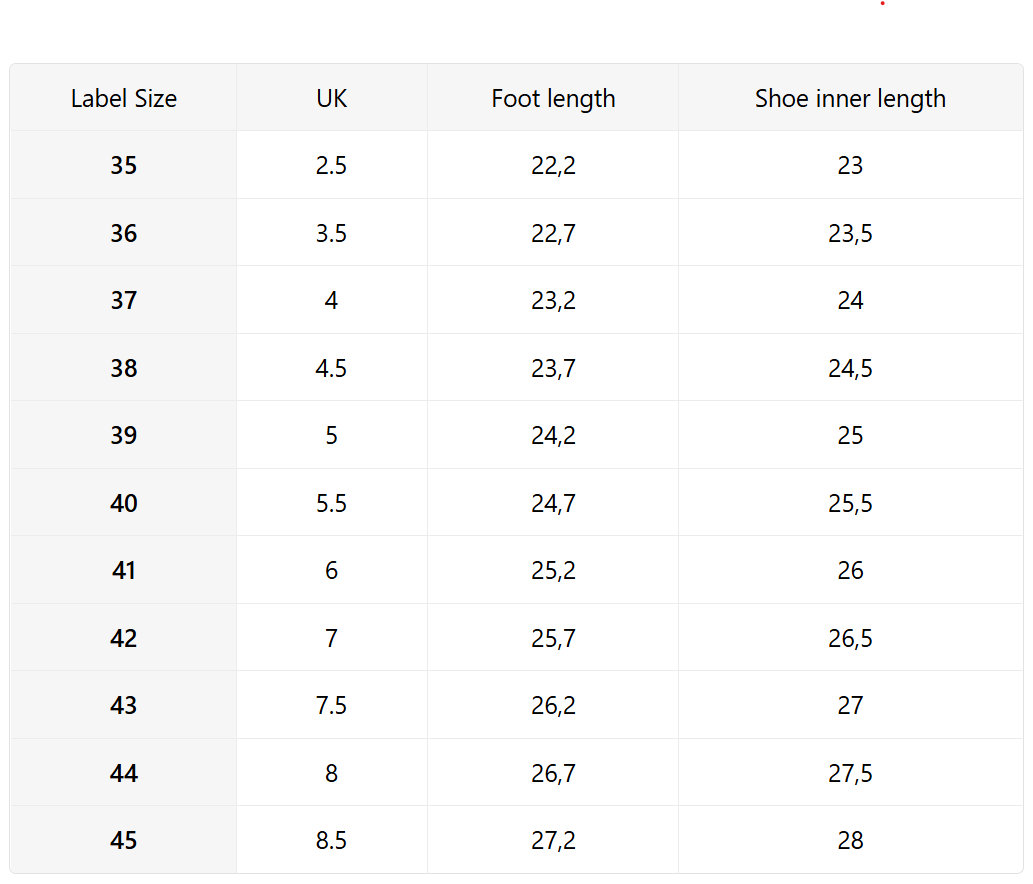Screen dimensions: 1033x884
Task: Select label size 41 cell
Action: (x=124, y=571)
